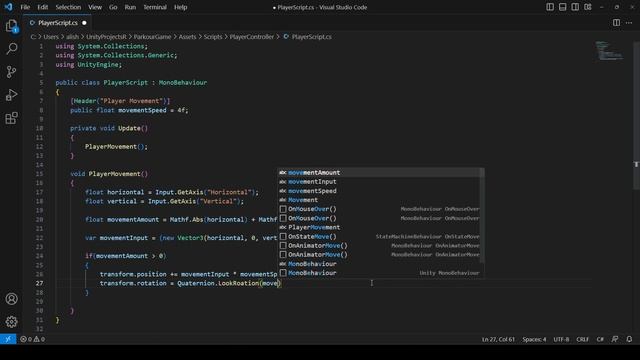Choose PlayerMovement from suggestion list
Screen dimensions: 640x360
(380, 227)
